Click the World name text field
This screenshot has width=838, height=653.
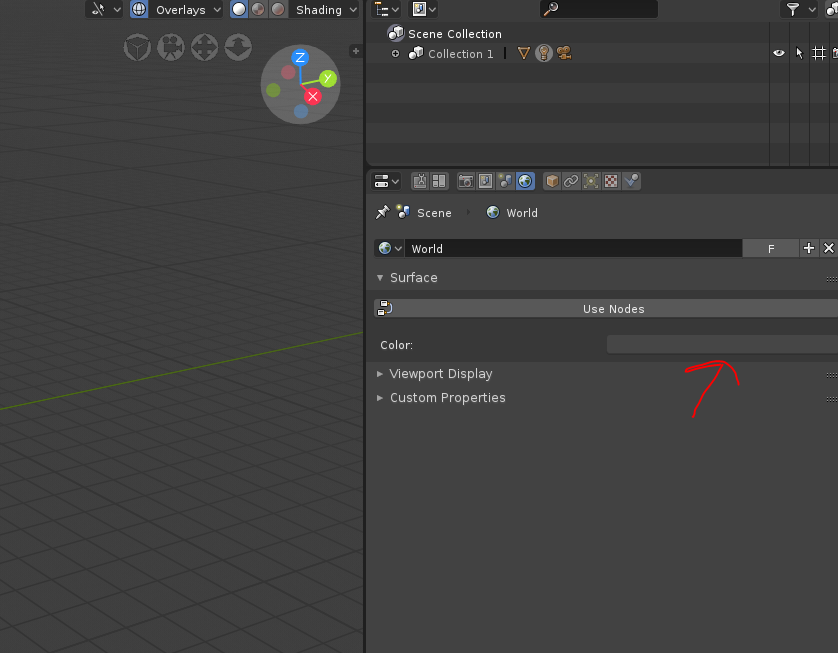[x=573, y=248]
